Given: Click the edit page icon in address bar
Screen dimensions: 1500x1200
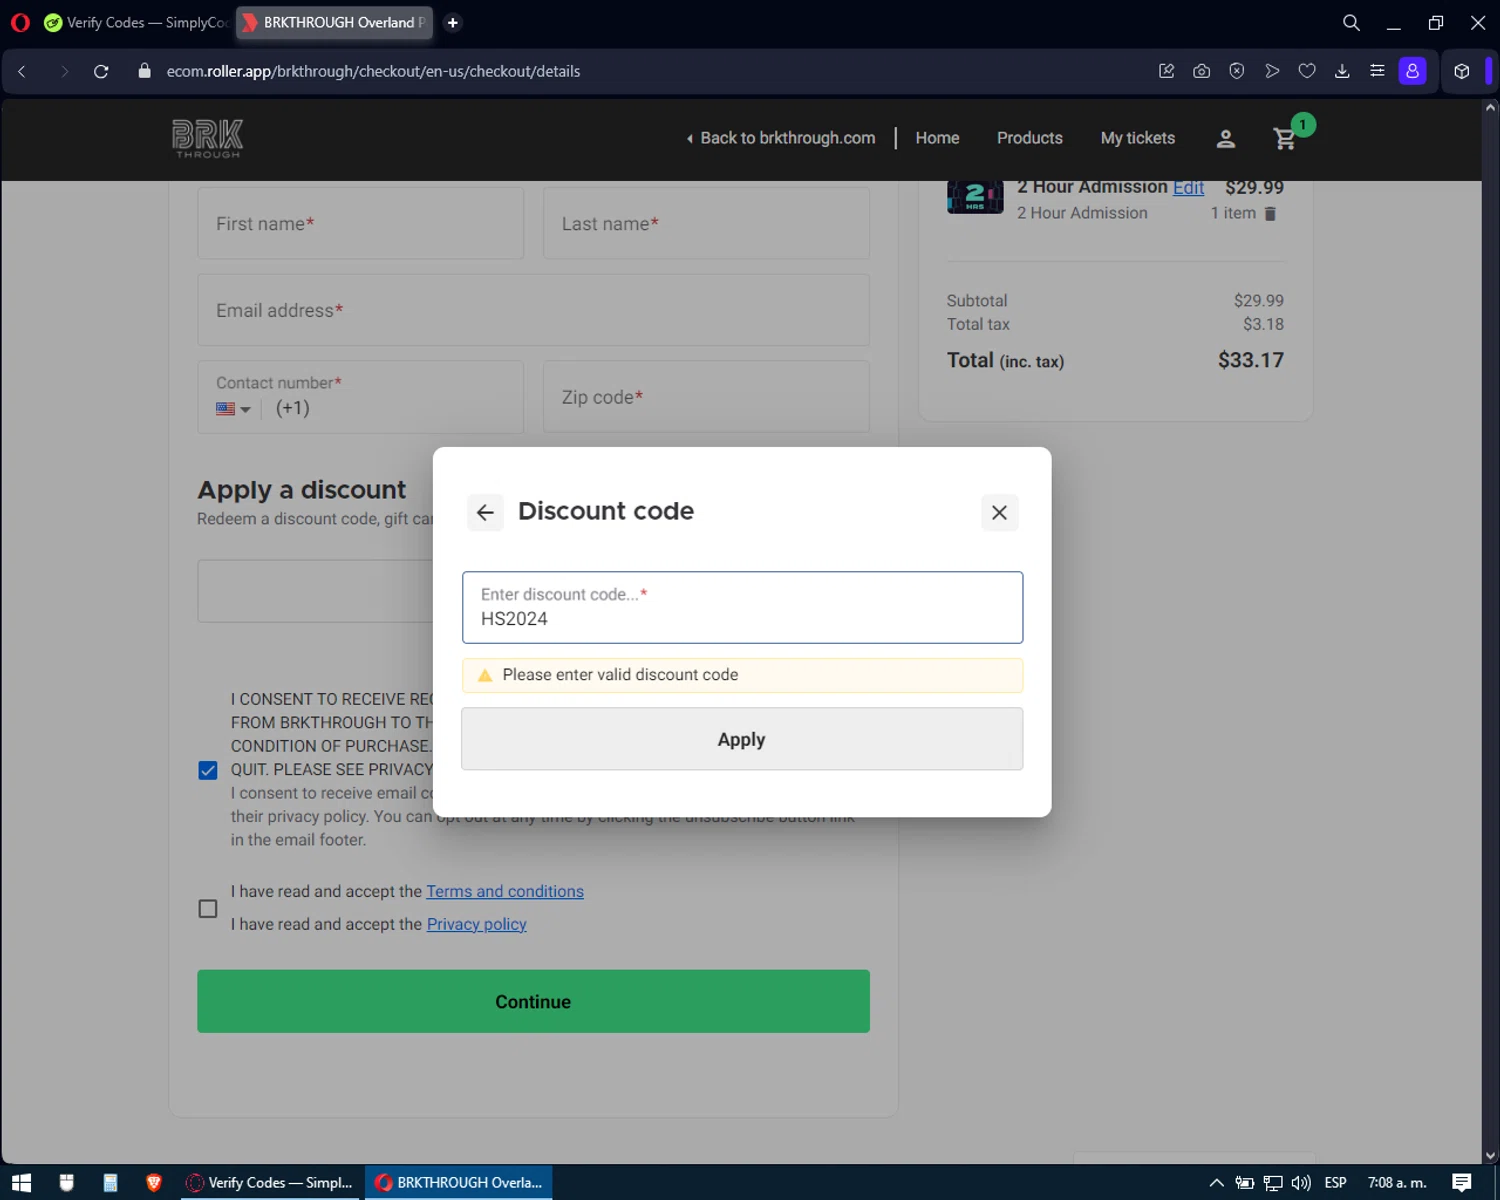Looking at the screenshot, I should [1166, 71].
